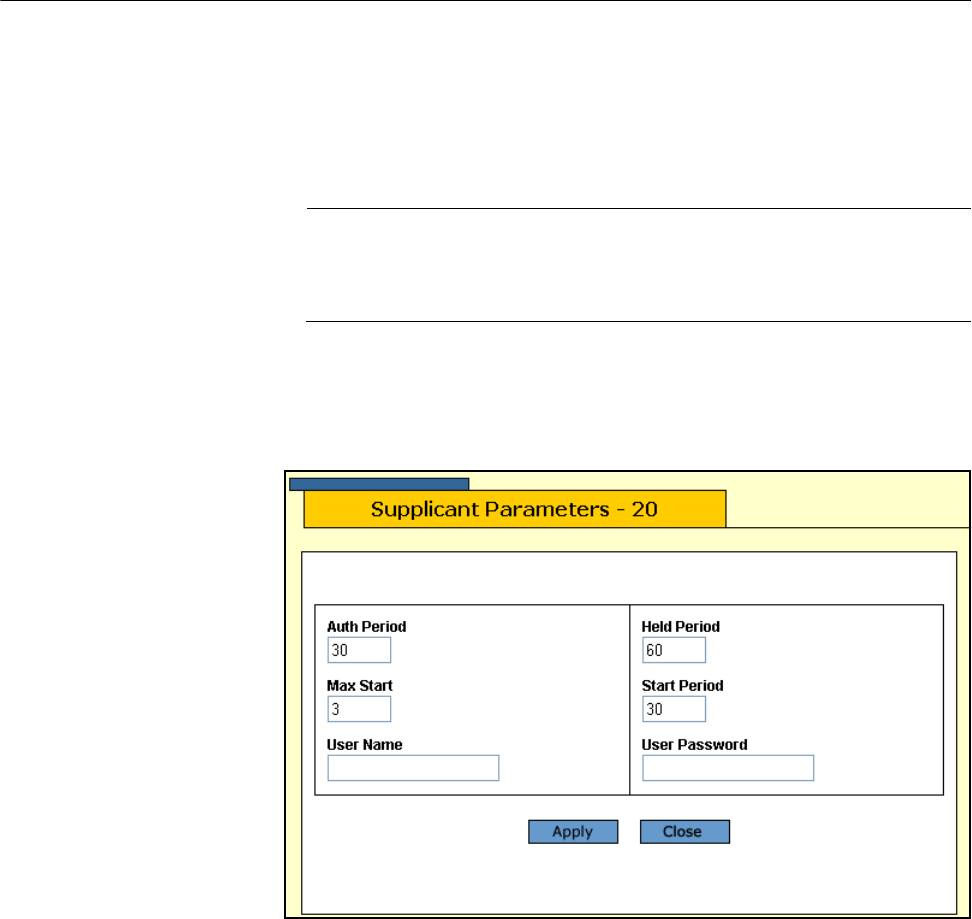This screenshot has height=919, width=972.
Task: Click the Close button
Action: click(x=684, y=832)
